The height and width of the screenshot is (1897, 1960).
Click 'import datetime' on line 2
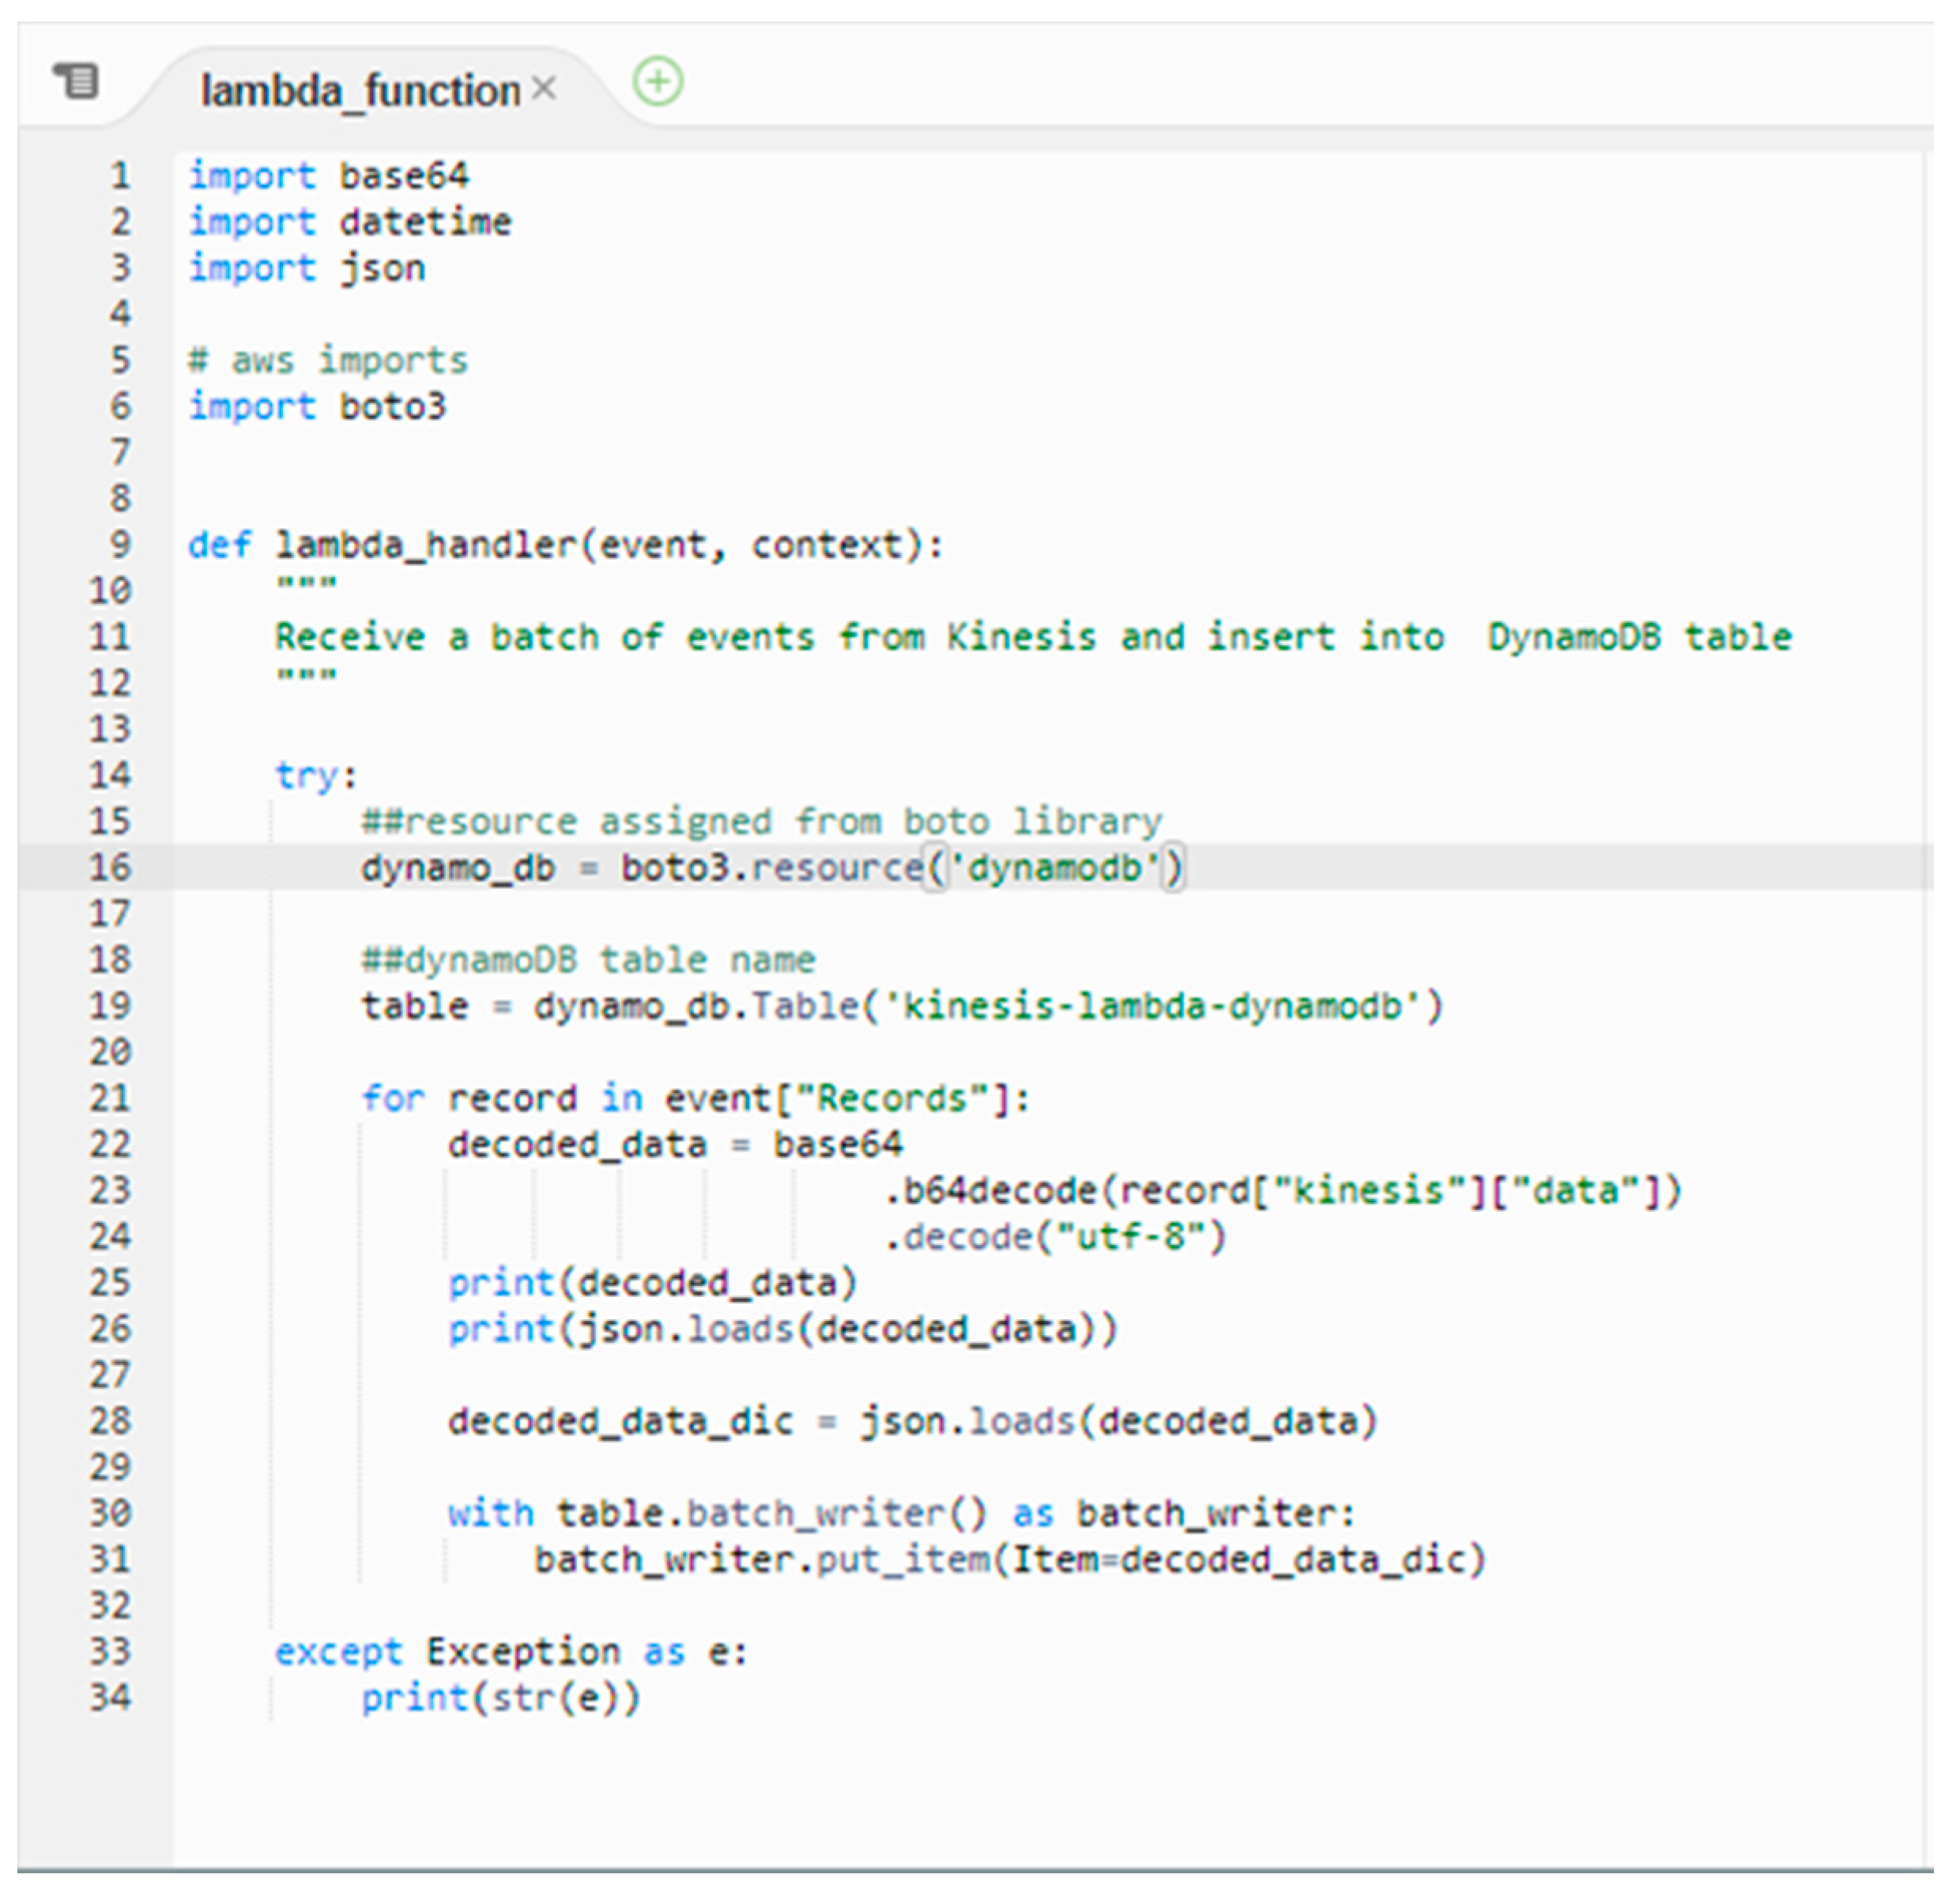[350, 222]
